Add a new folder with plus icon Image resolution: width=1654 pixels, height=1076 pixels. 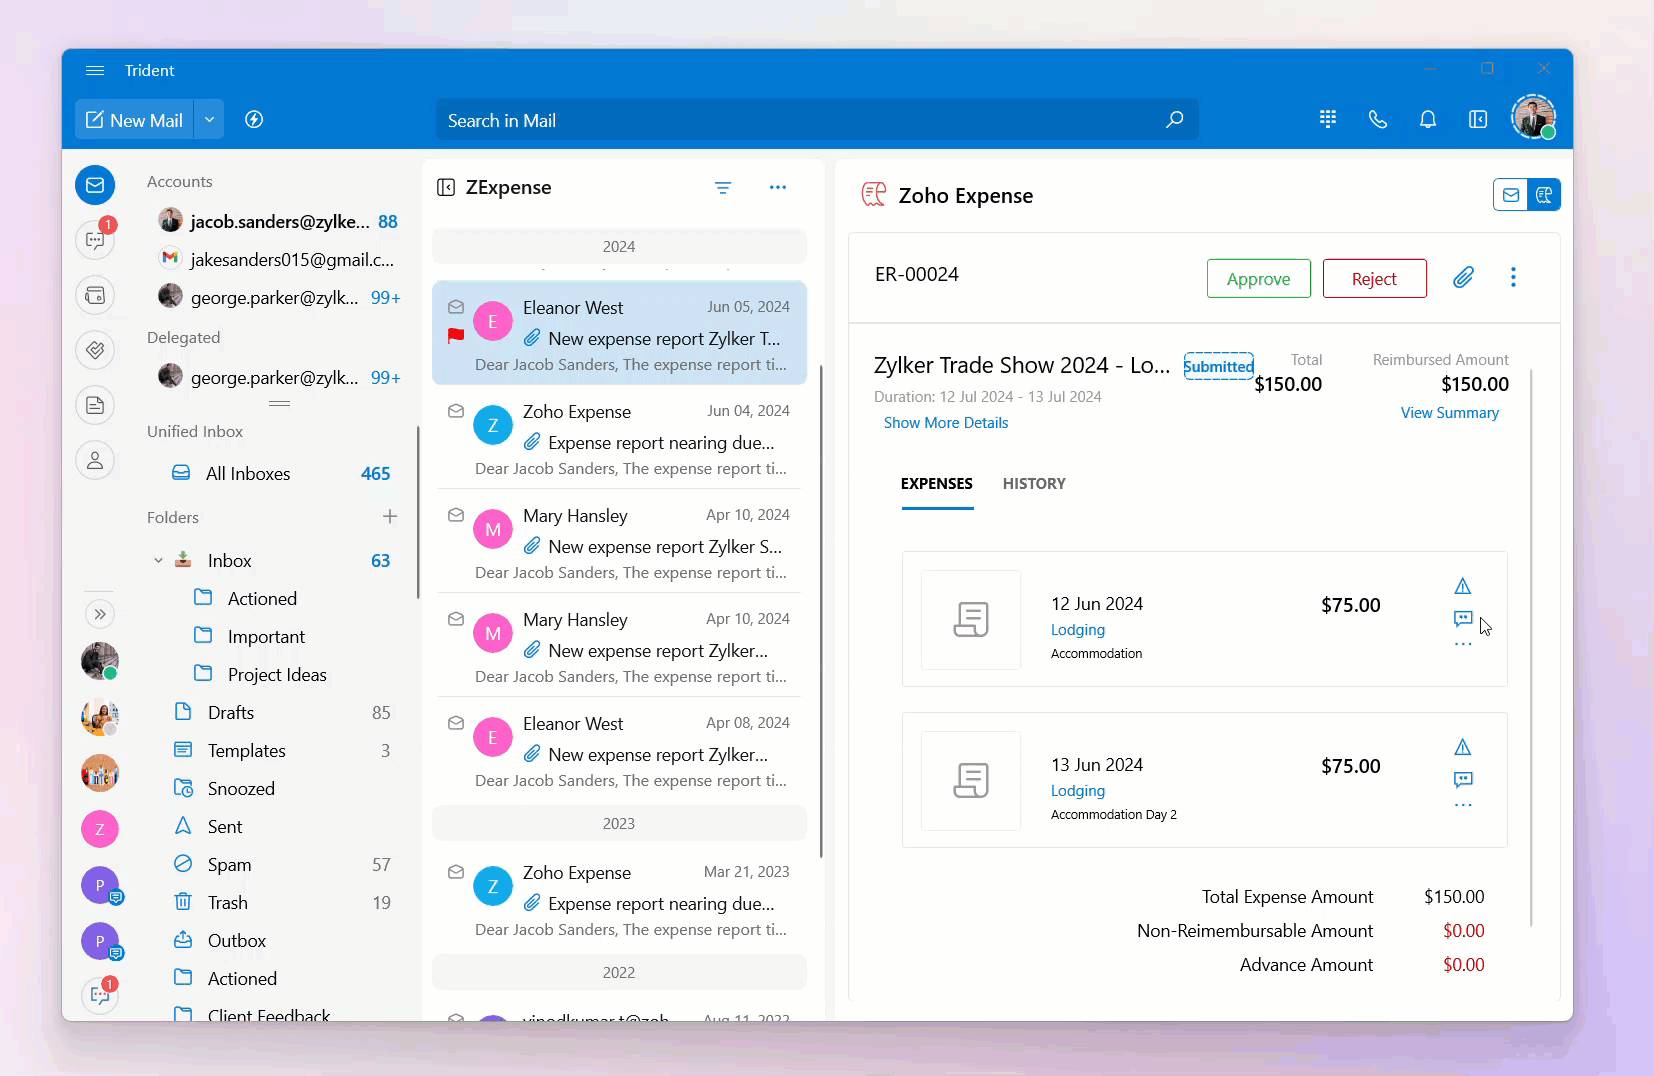click(390, 517)
